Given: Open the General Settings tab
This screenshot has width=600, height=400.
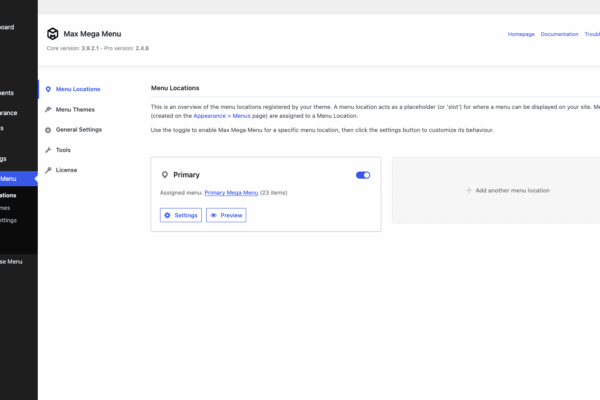Looking at the screenshot, I should click(79, 130).
